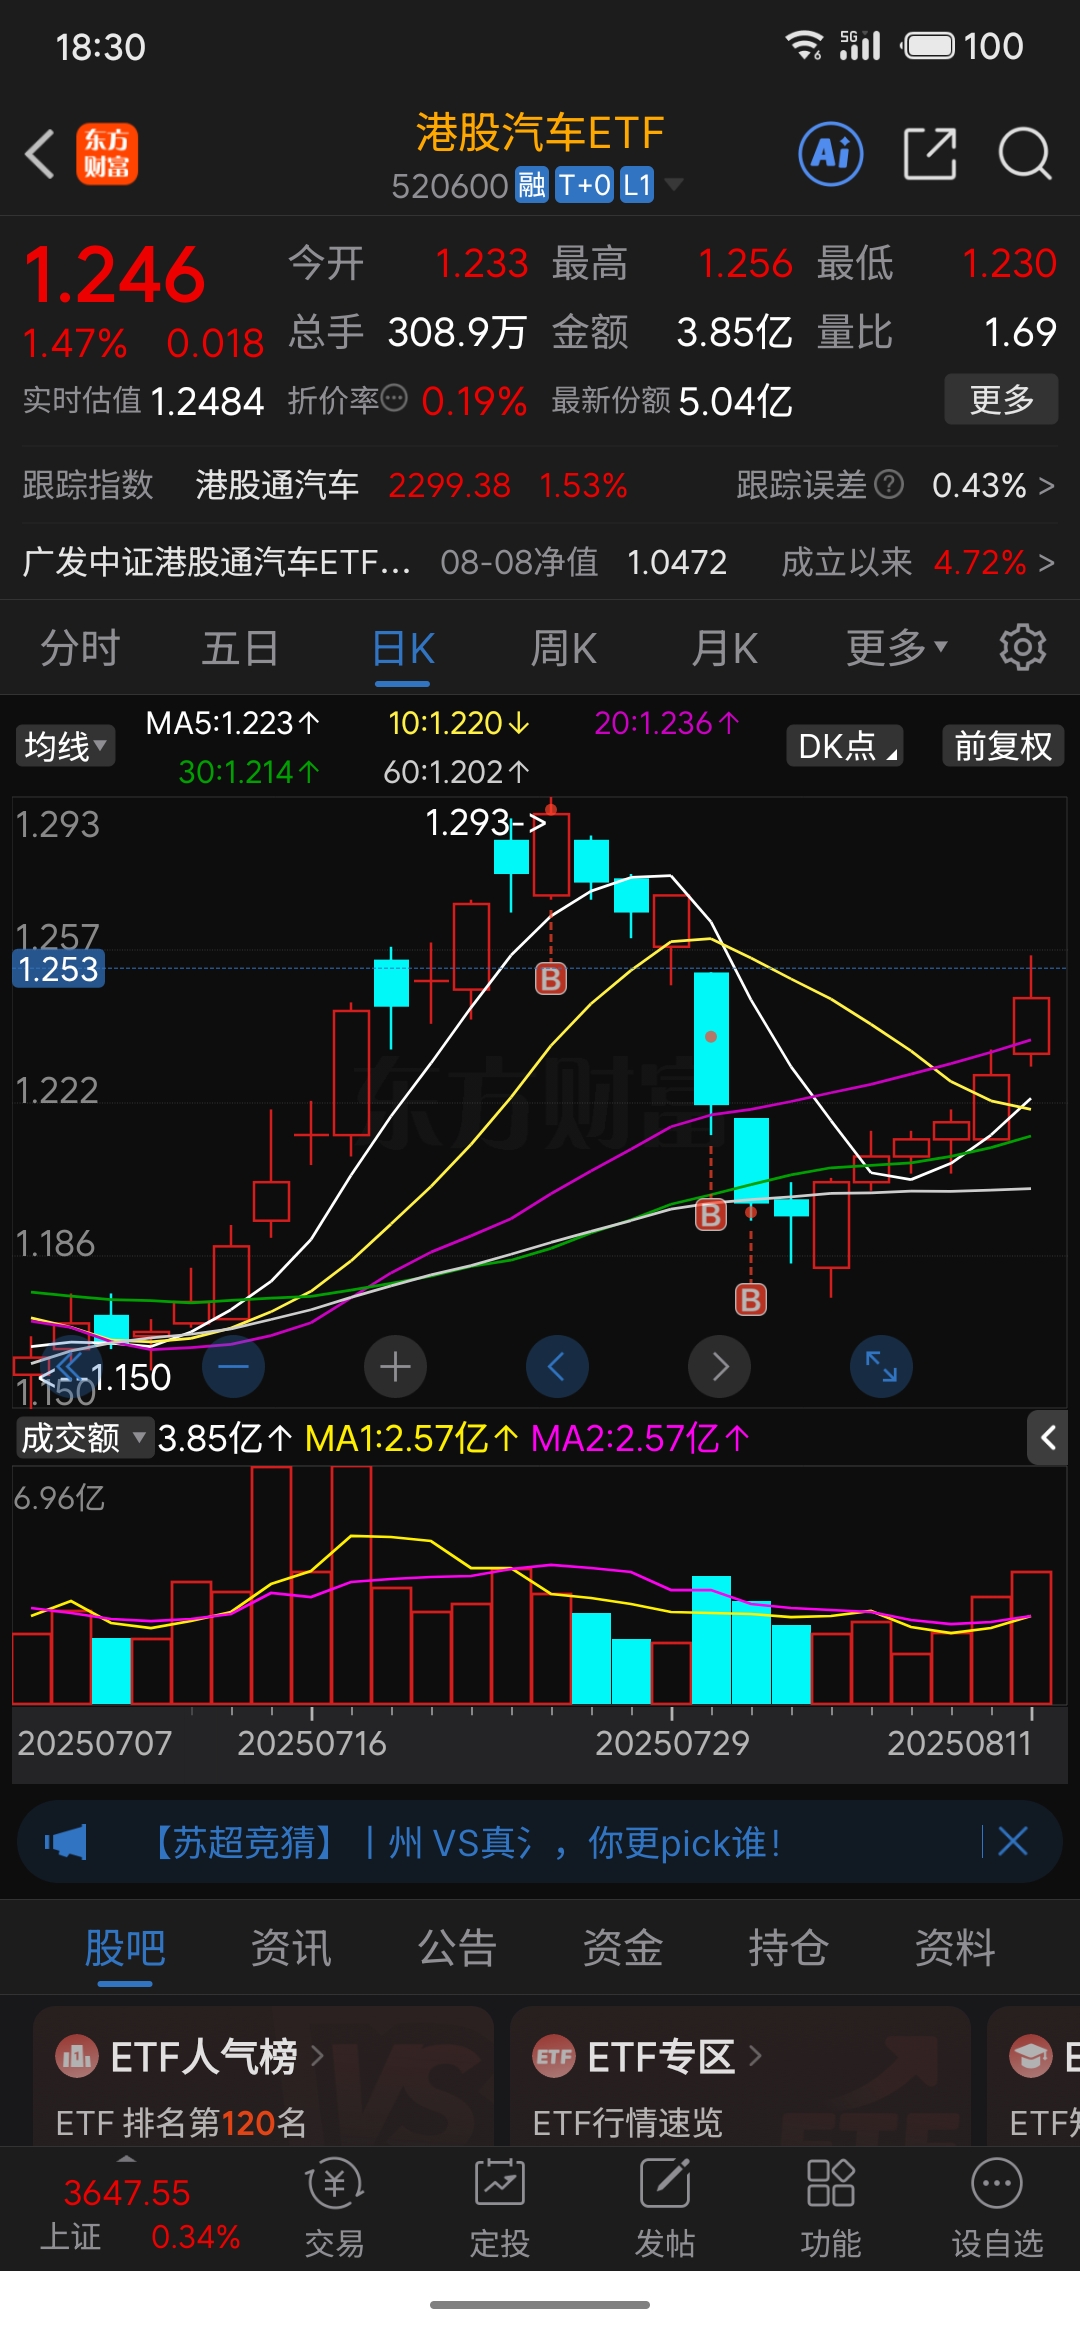Open the DK点 dropdown
This screenshot has width=1080, height=2340.
click(845, 746)
